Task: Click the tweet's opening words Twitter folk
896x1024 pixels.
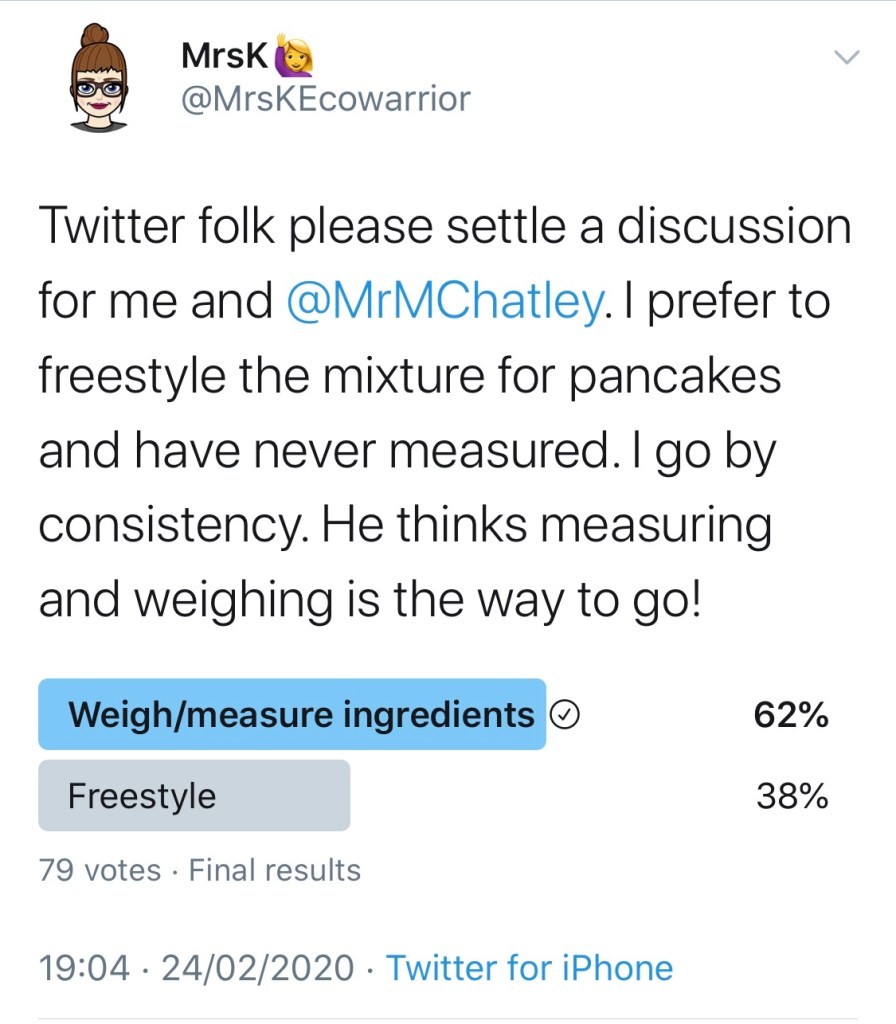Action: click(x=155, y=226)
